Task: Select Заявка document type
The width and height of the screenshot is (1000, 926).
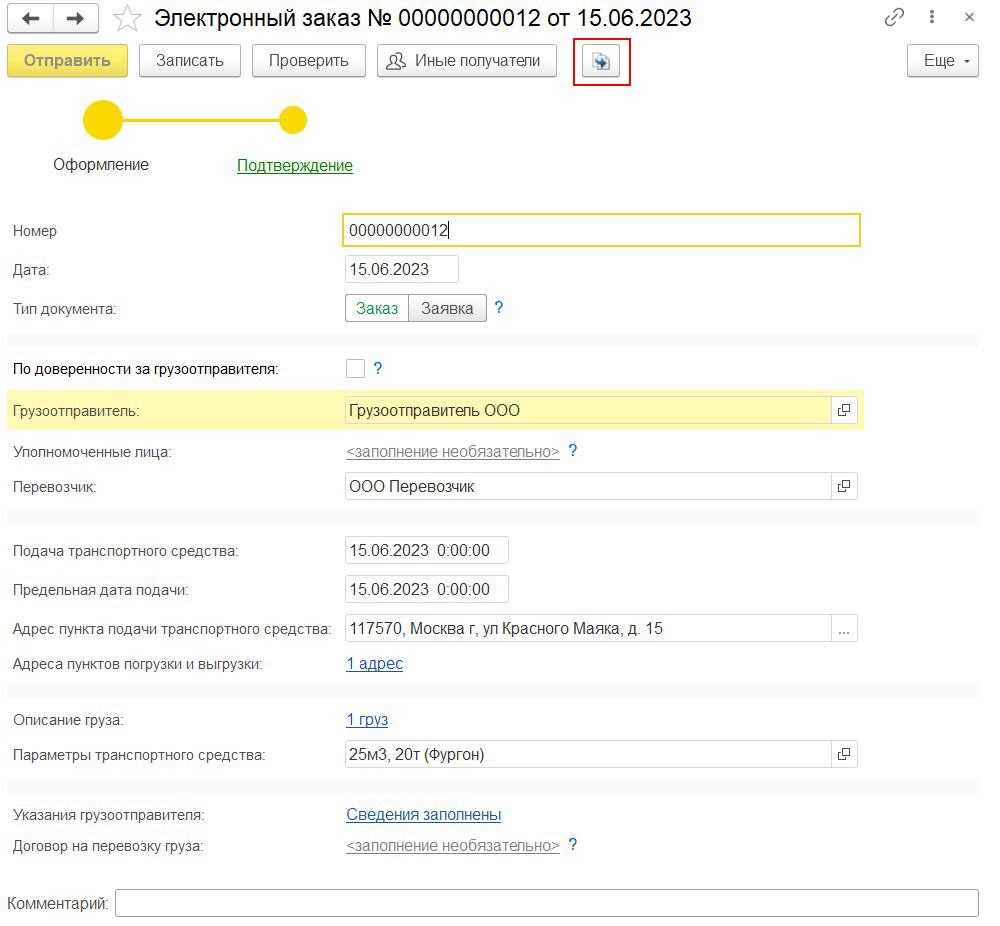Action: tap(447, 308)
